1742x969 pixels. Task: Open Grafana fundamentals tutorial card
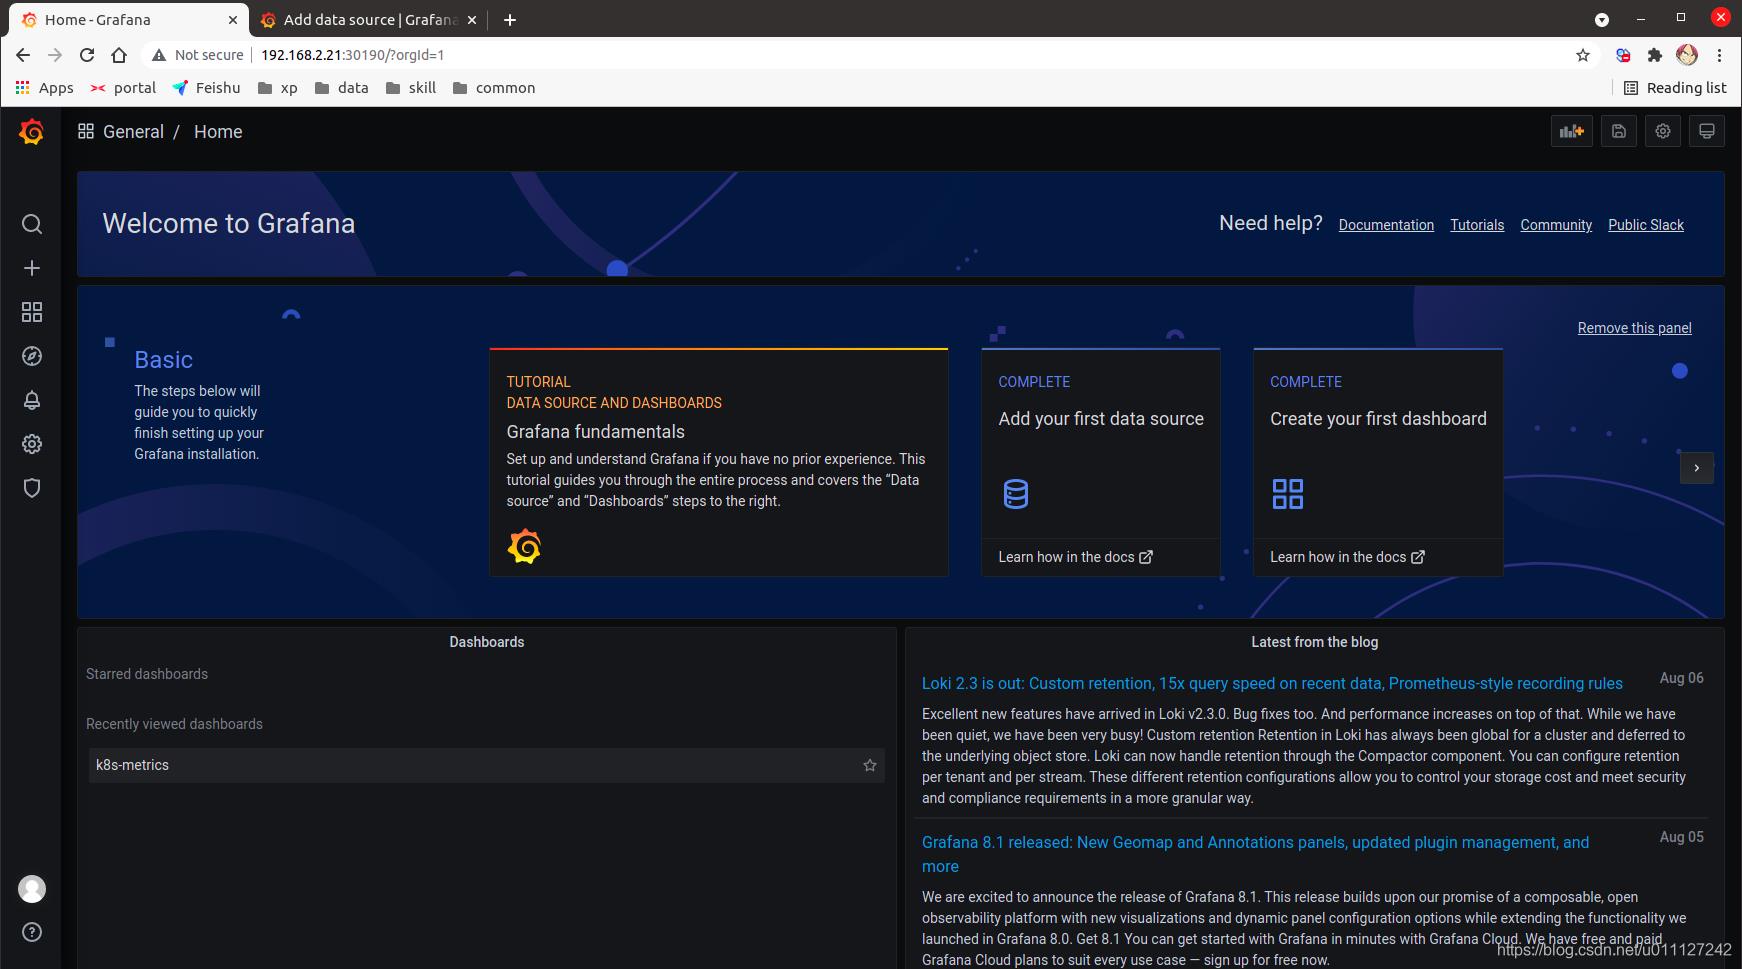tap(719, 462)
